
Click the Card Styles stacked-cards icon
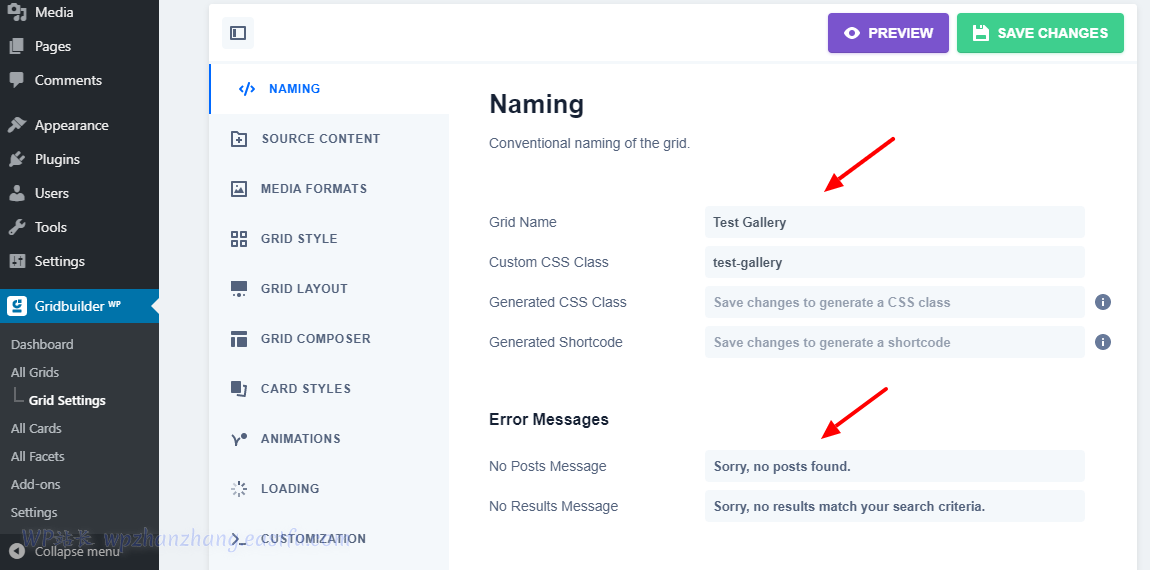click(239, 389)
